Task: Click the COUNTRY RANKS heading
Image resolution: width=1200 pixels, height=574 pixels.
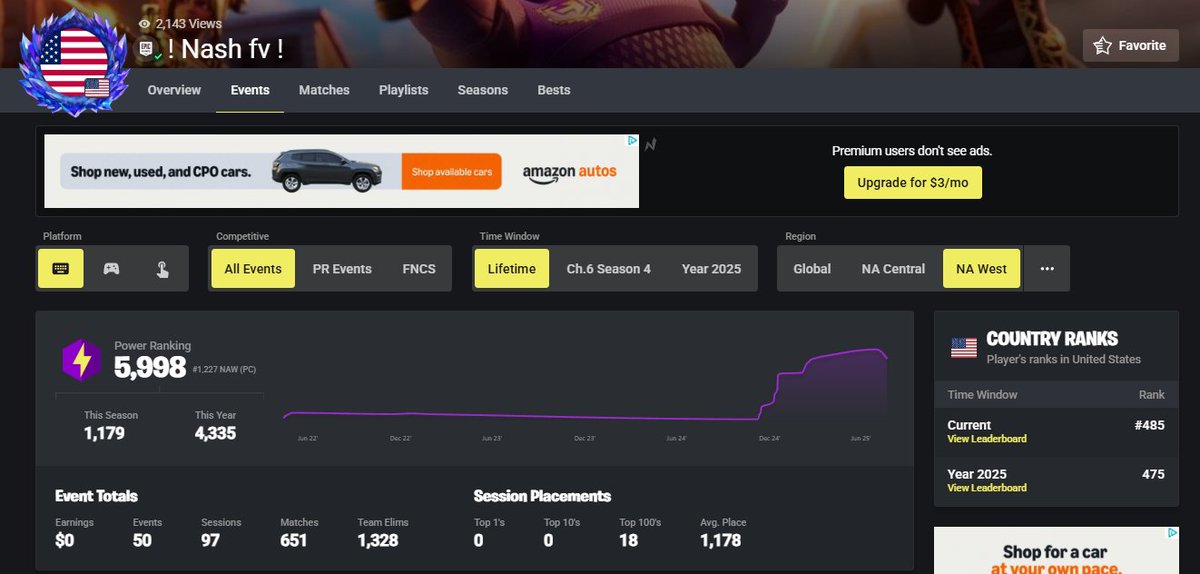Action: [1052, 339]
